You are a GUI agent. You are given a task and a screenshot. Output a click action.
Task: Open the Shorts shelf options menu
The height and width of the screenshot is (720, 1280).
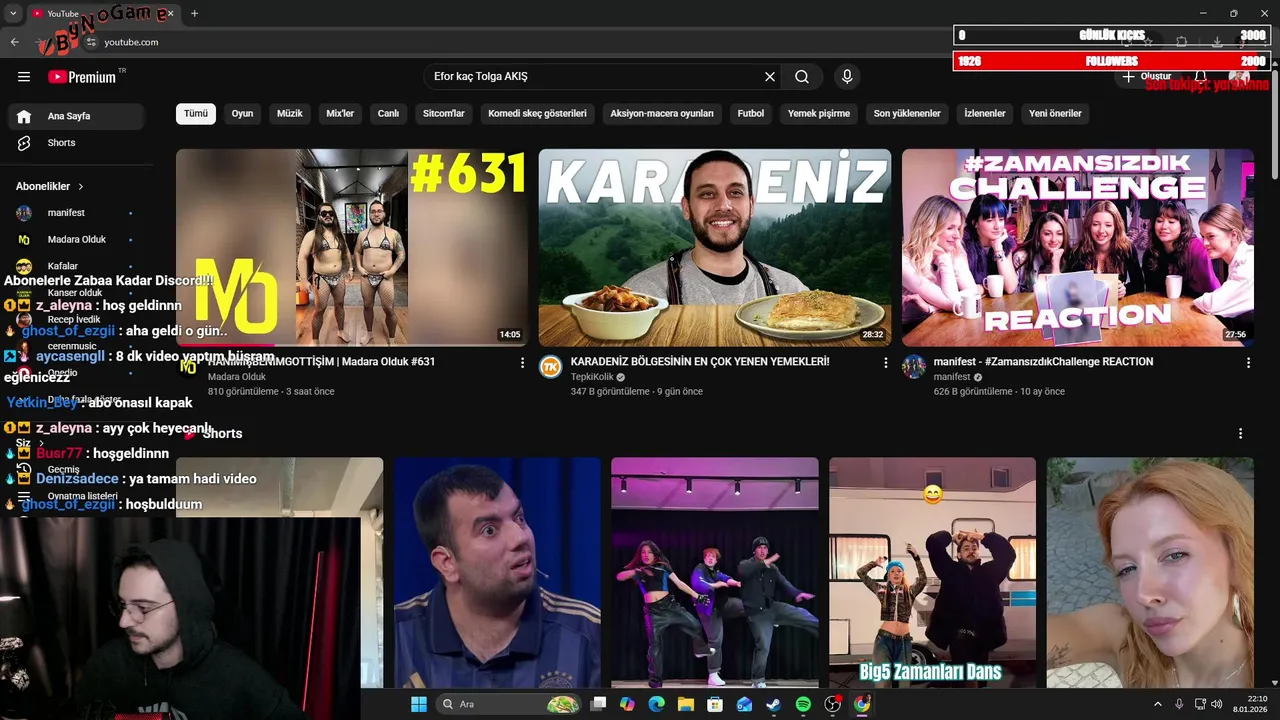(x=1241, y=434)
